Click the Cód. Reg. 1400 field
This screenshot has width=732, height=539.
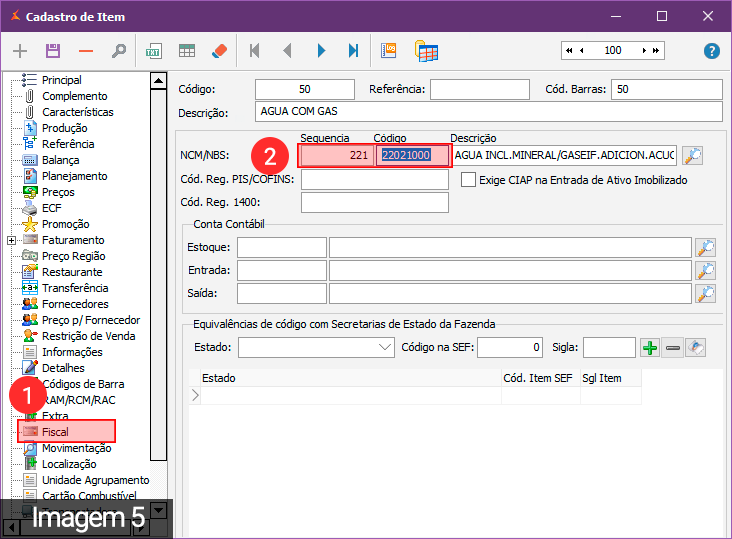(374, 203)
